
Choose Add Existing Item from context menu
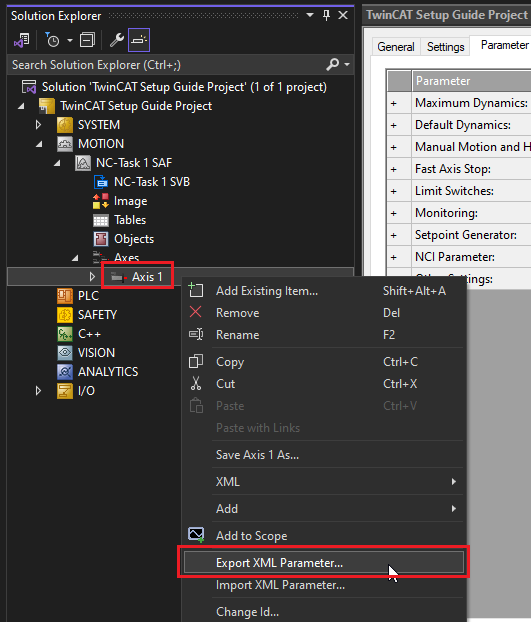point(324,291)
